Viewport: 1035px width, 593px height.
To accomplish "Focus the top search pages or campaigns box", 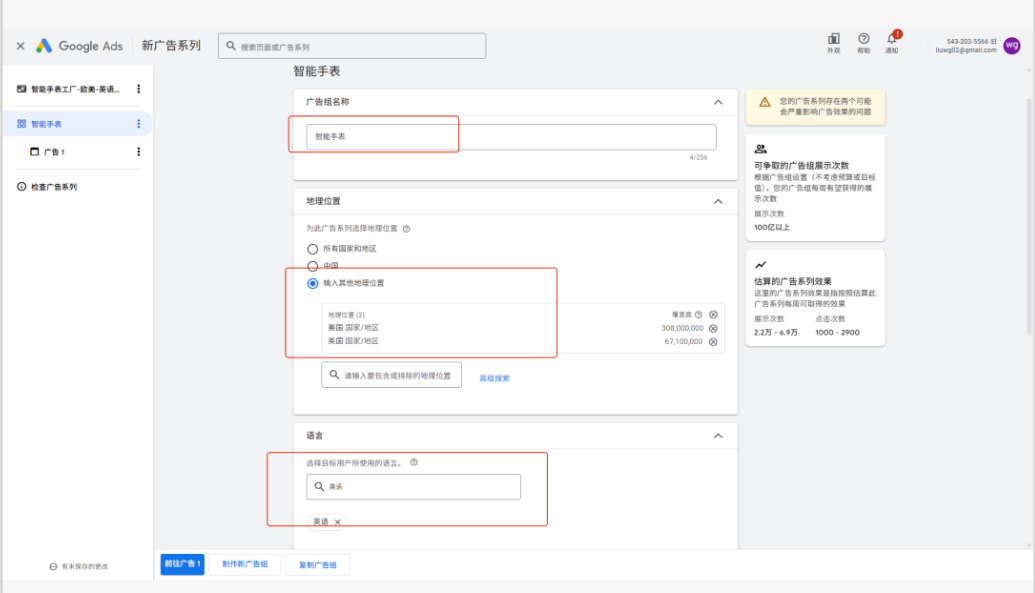I will [352, 46].
